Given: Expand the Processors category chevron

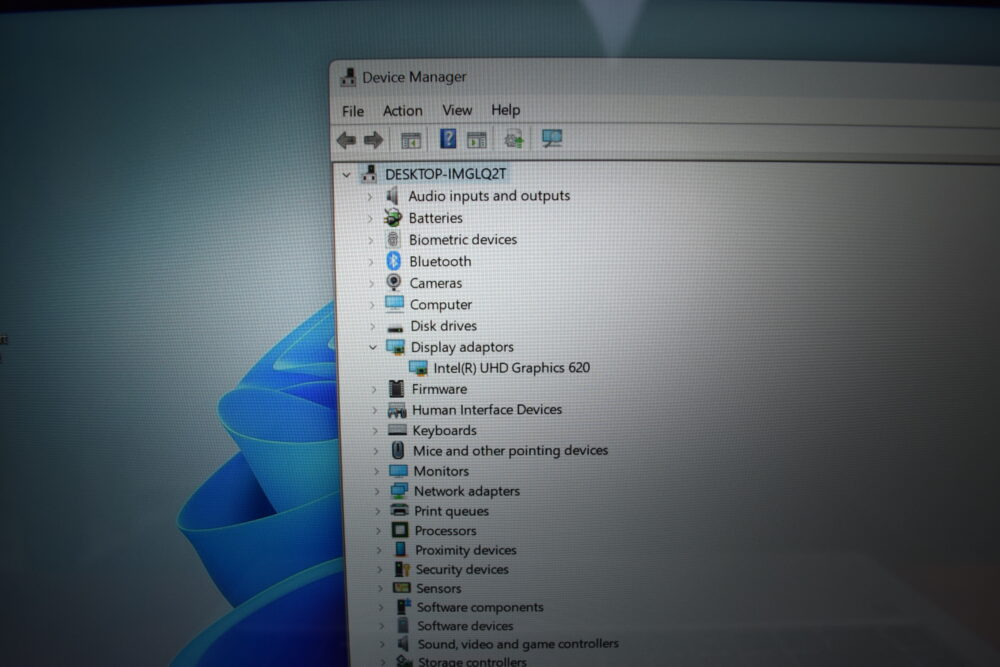Looking at the screenshot, I should 378,531.
